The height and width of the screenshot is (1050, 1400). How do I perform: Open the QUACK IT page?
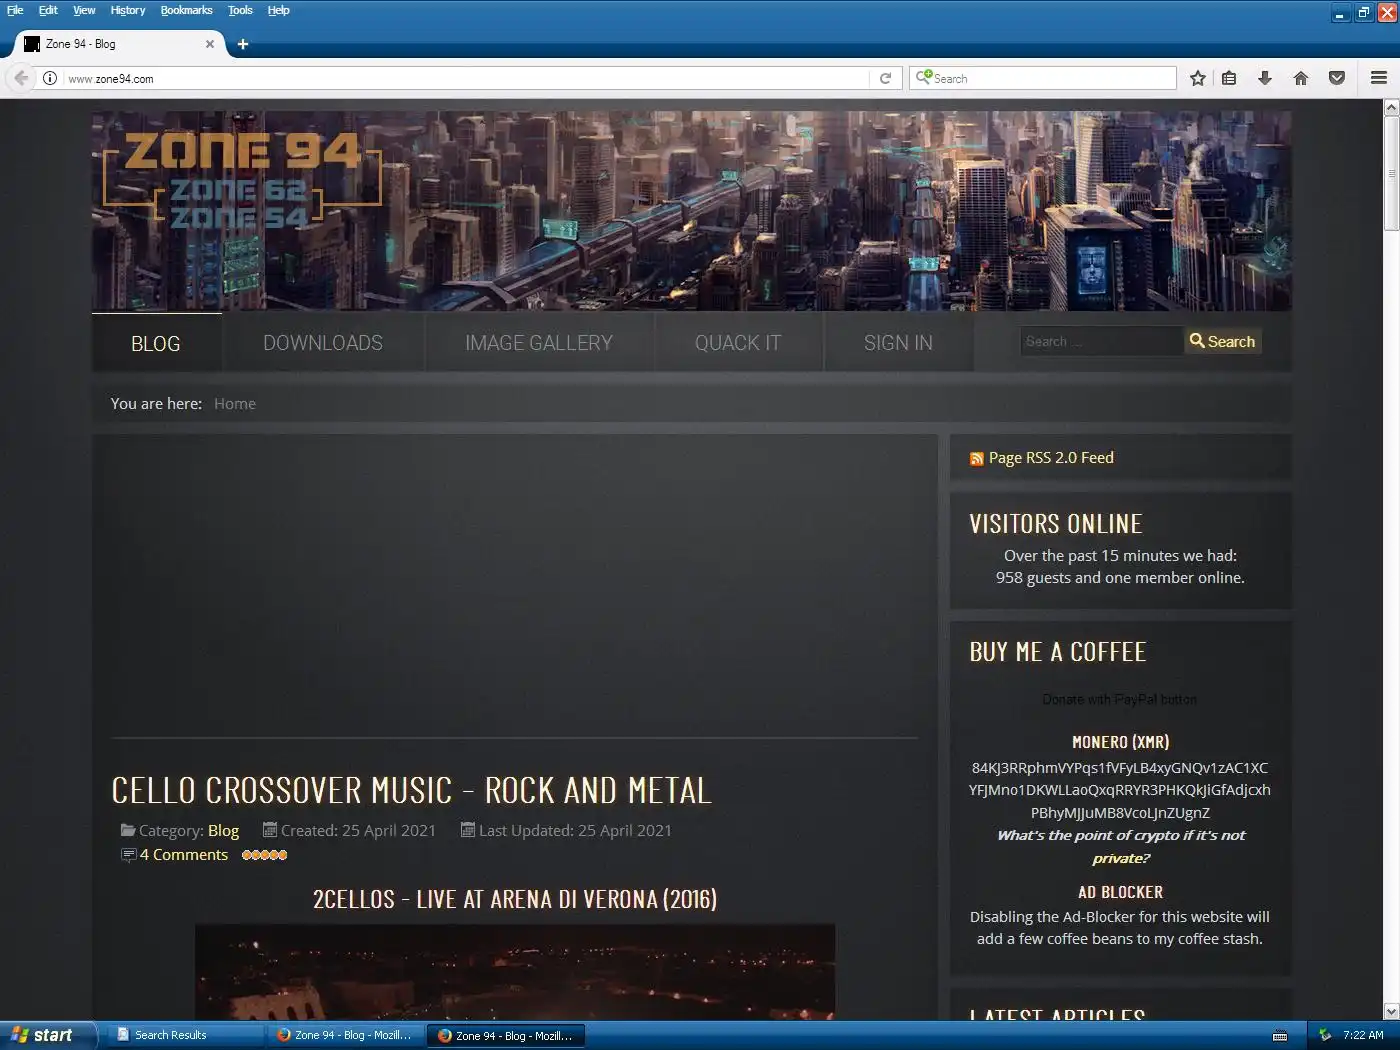(x=738, y=343)
